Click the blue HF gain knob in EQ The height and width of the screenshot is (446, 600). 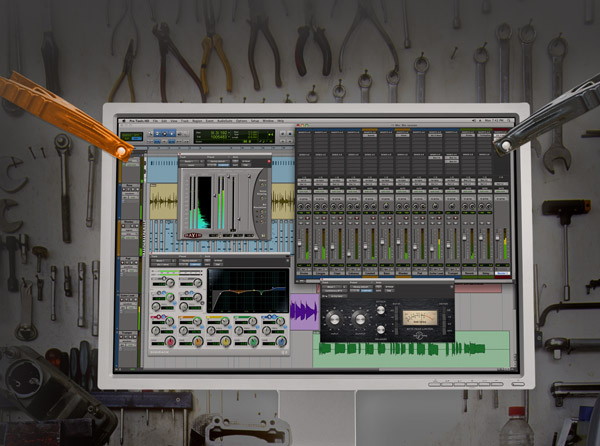281,342
